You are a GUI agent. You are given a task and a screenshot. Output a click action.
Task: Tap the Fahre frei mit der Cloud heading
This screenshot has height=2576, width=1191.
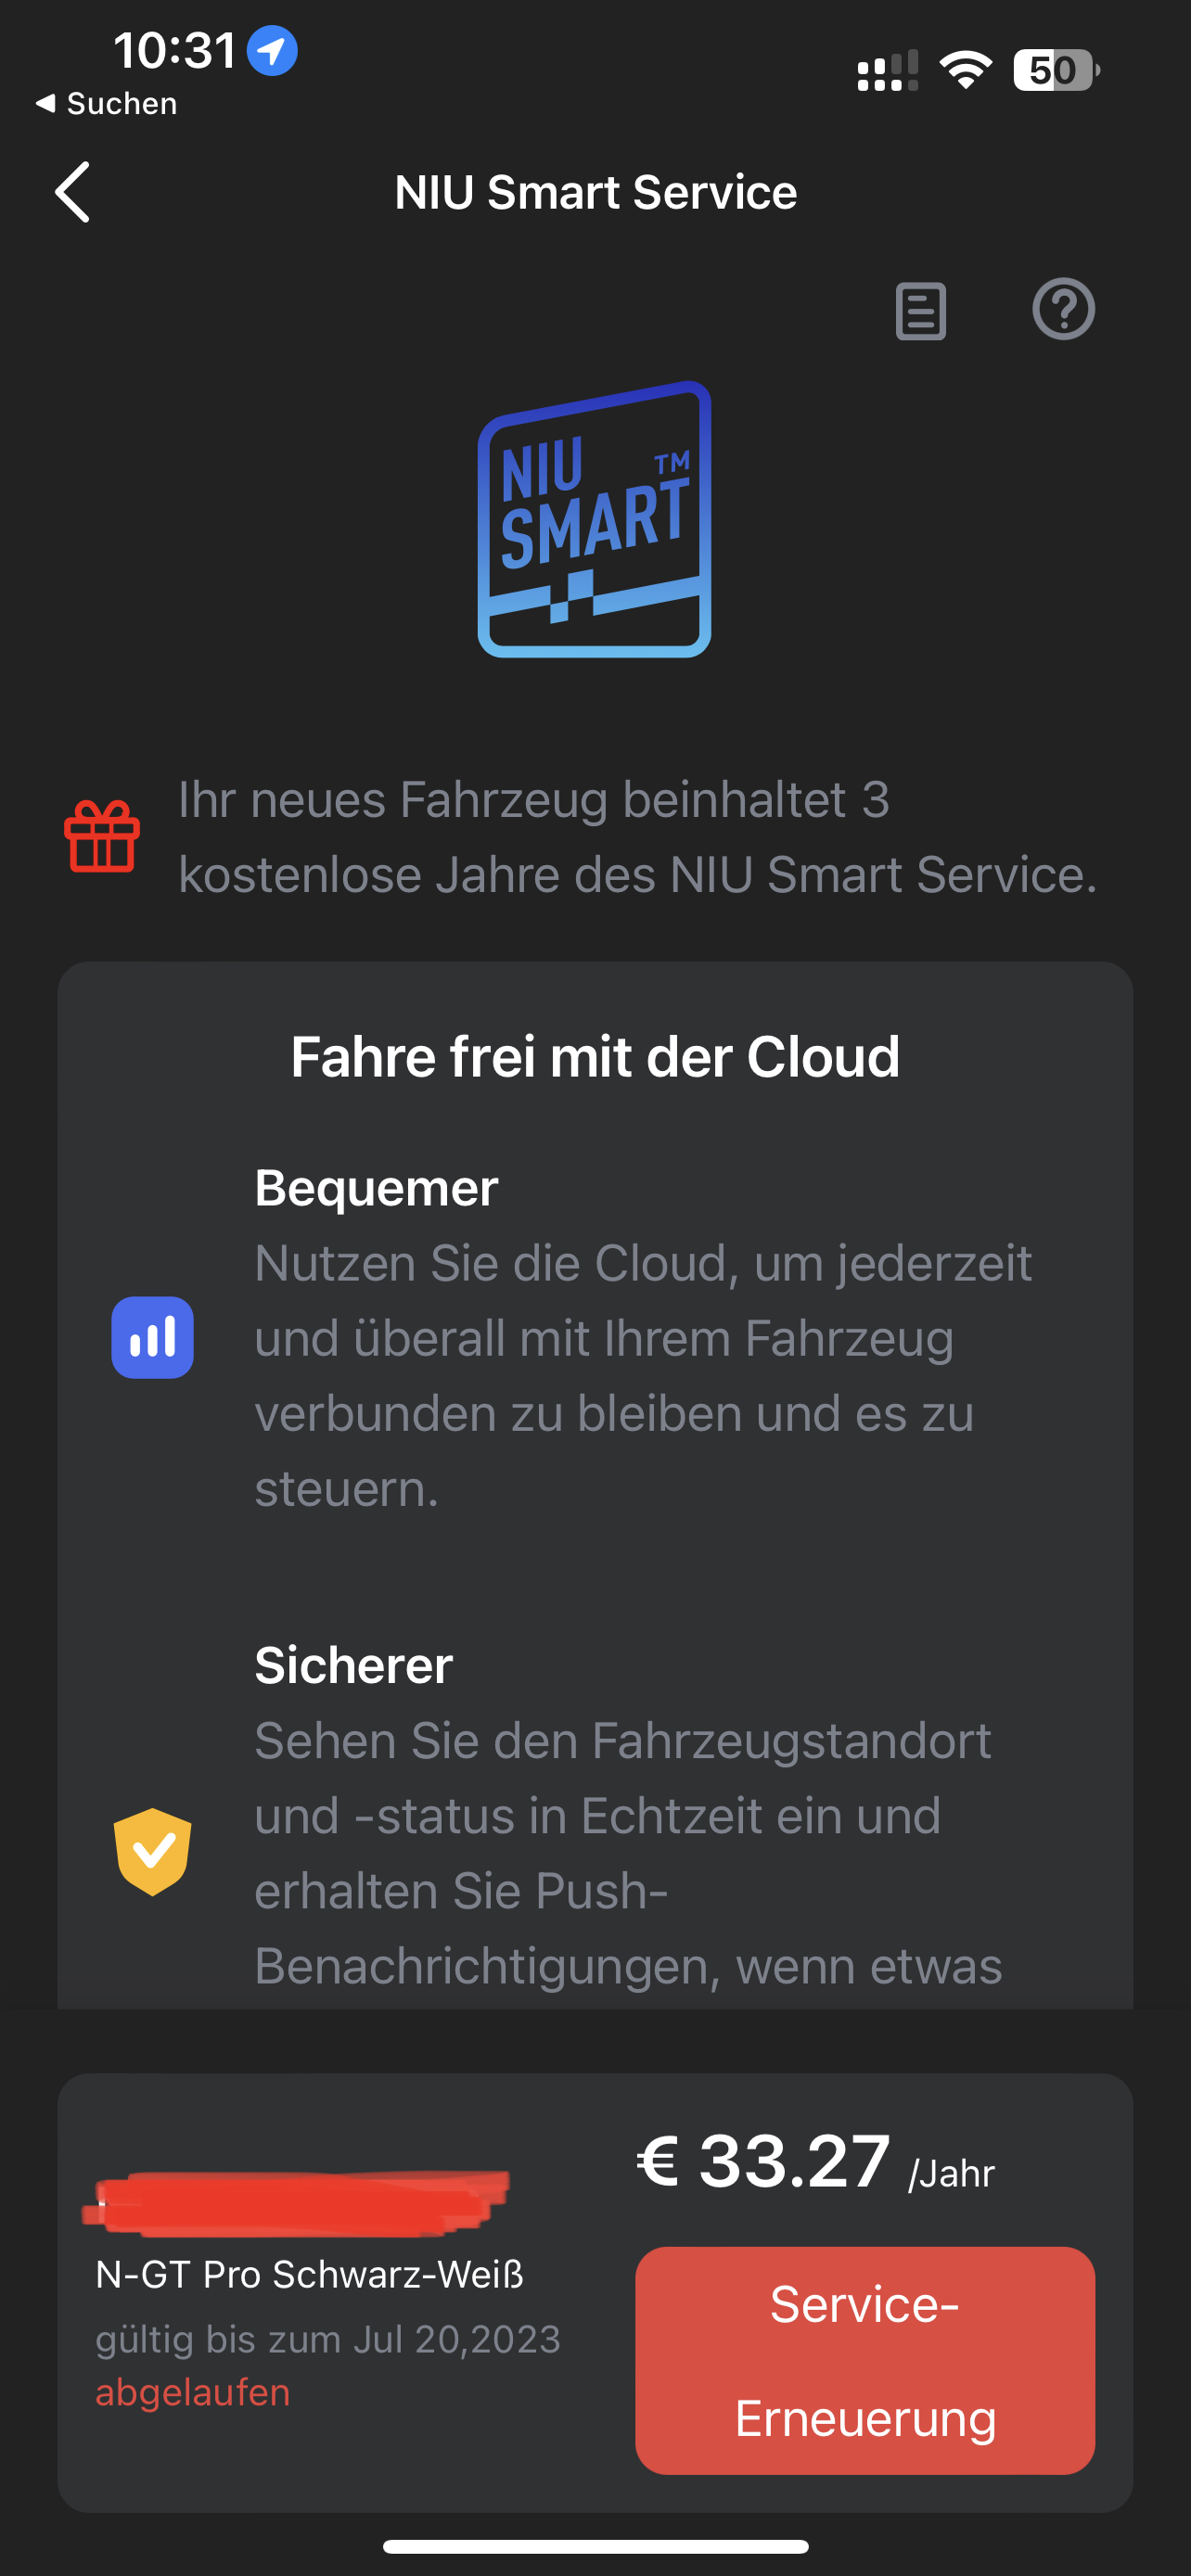(595, 1057)
